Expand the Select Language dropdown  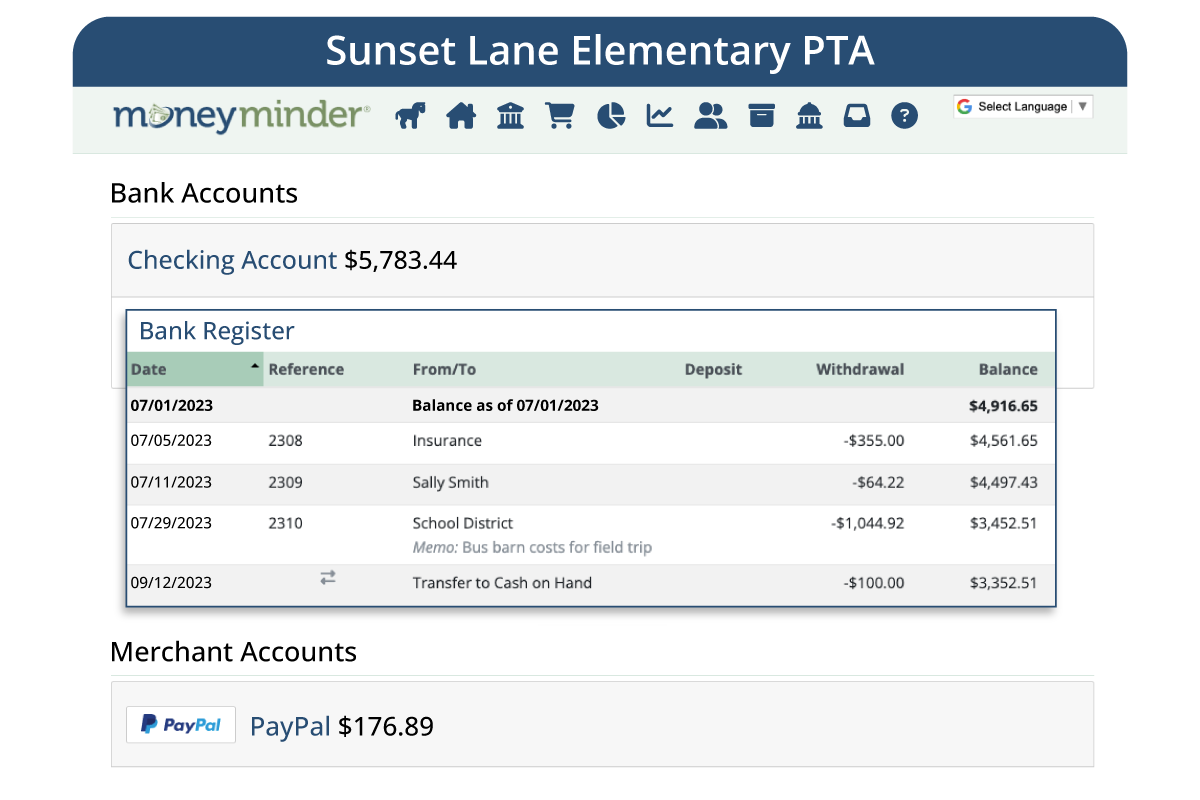tap(1023, 107)
